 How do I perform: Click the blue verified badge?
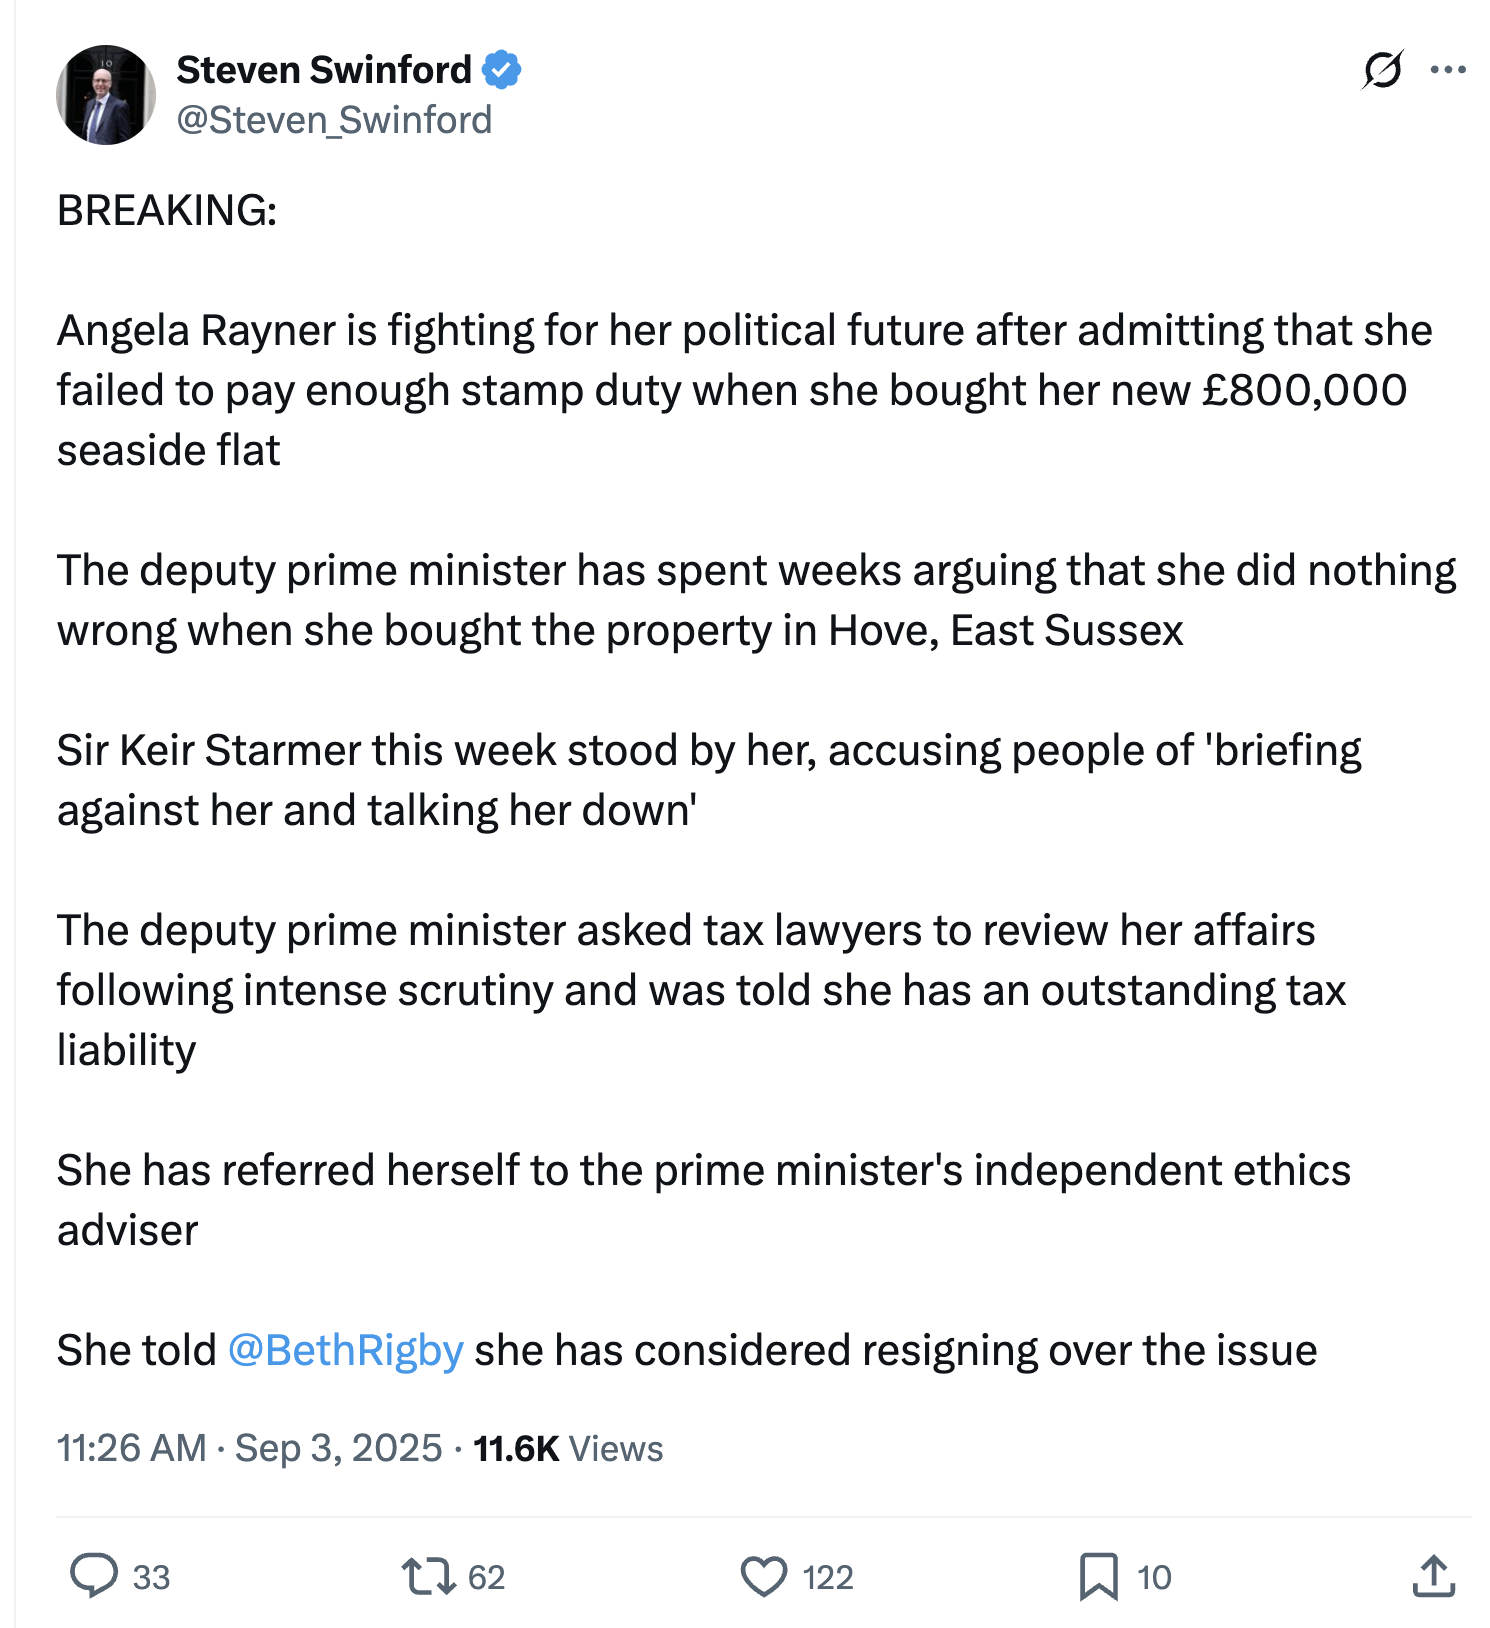point(502,70)
